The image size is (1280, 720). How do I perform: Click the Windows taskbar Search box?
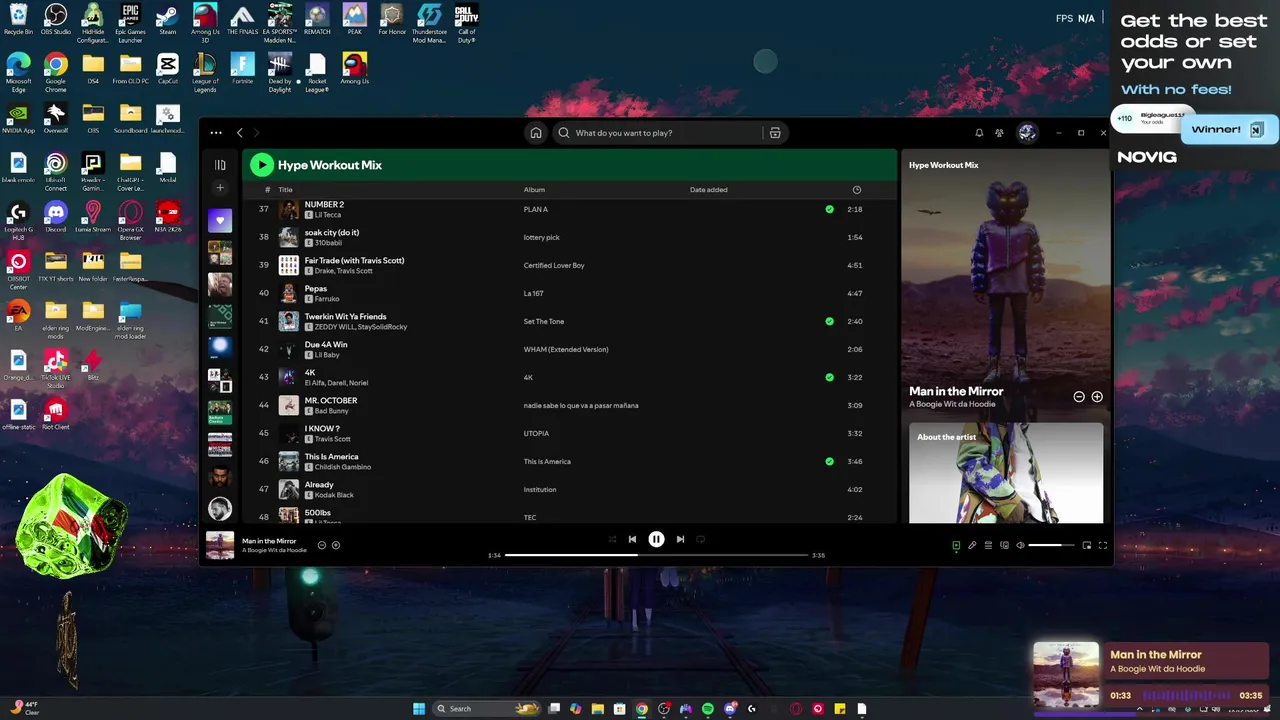(486, 709)
